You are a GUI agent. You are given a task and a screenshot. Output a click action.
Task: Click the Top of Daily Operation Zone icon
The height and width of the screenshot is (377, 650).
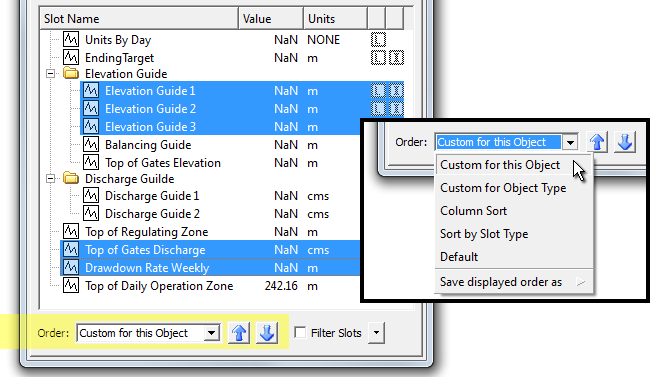point(71,285)
